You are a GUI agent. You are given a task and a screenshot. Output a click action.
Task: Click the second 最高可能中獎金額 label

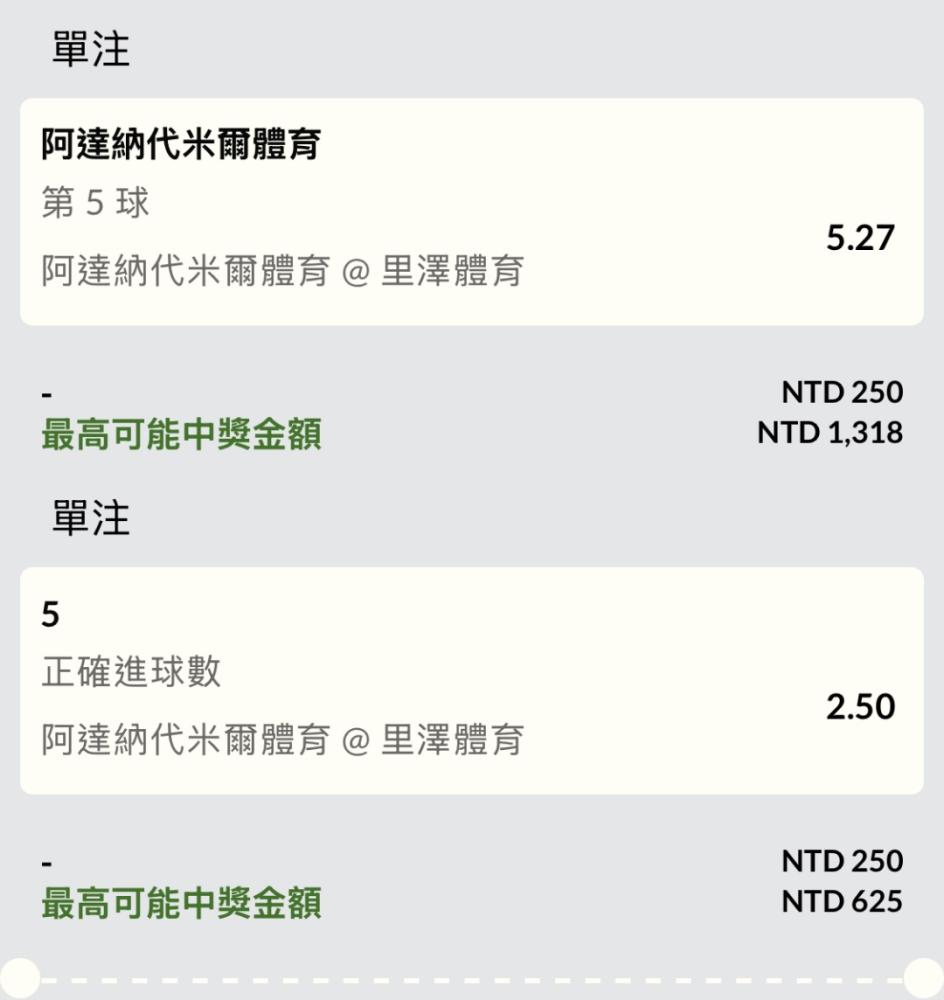point(181,903)
